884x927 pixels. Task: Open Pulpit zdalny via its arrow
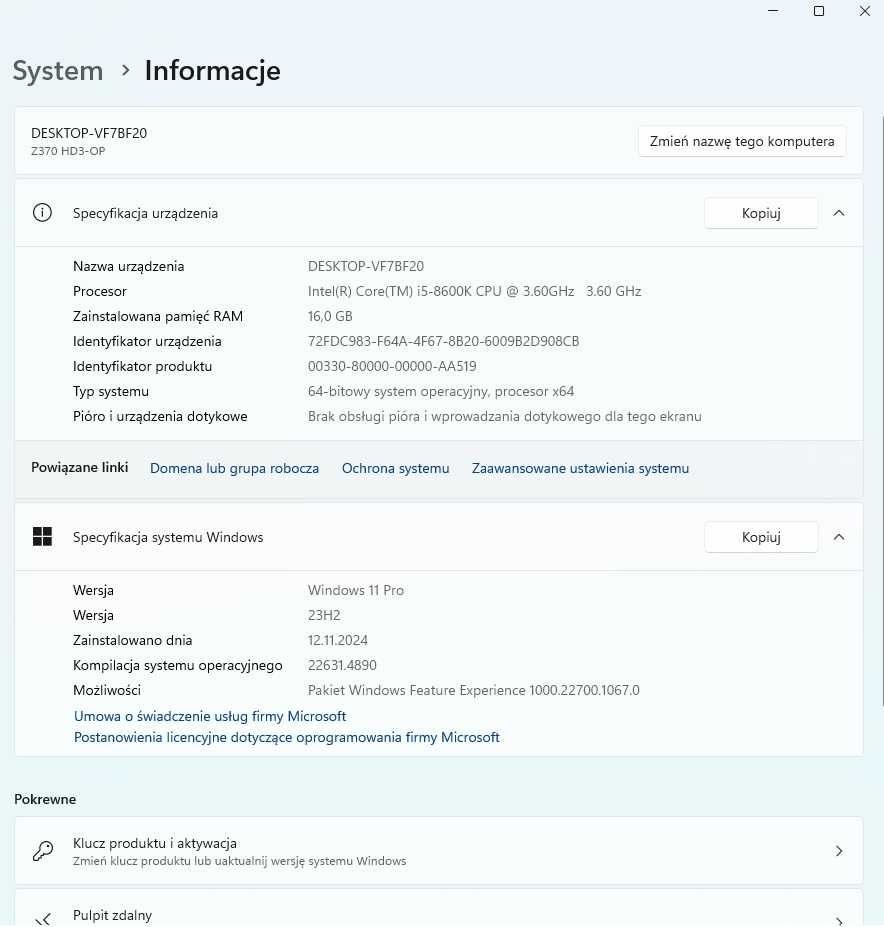(839, 921)
